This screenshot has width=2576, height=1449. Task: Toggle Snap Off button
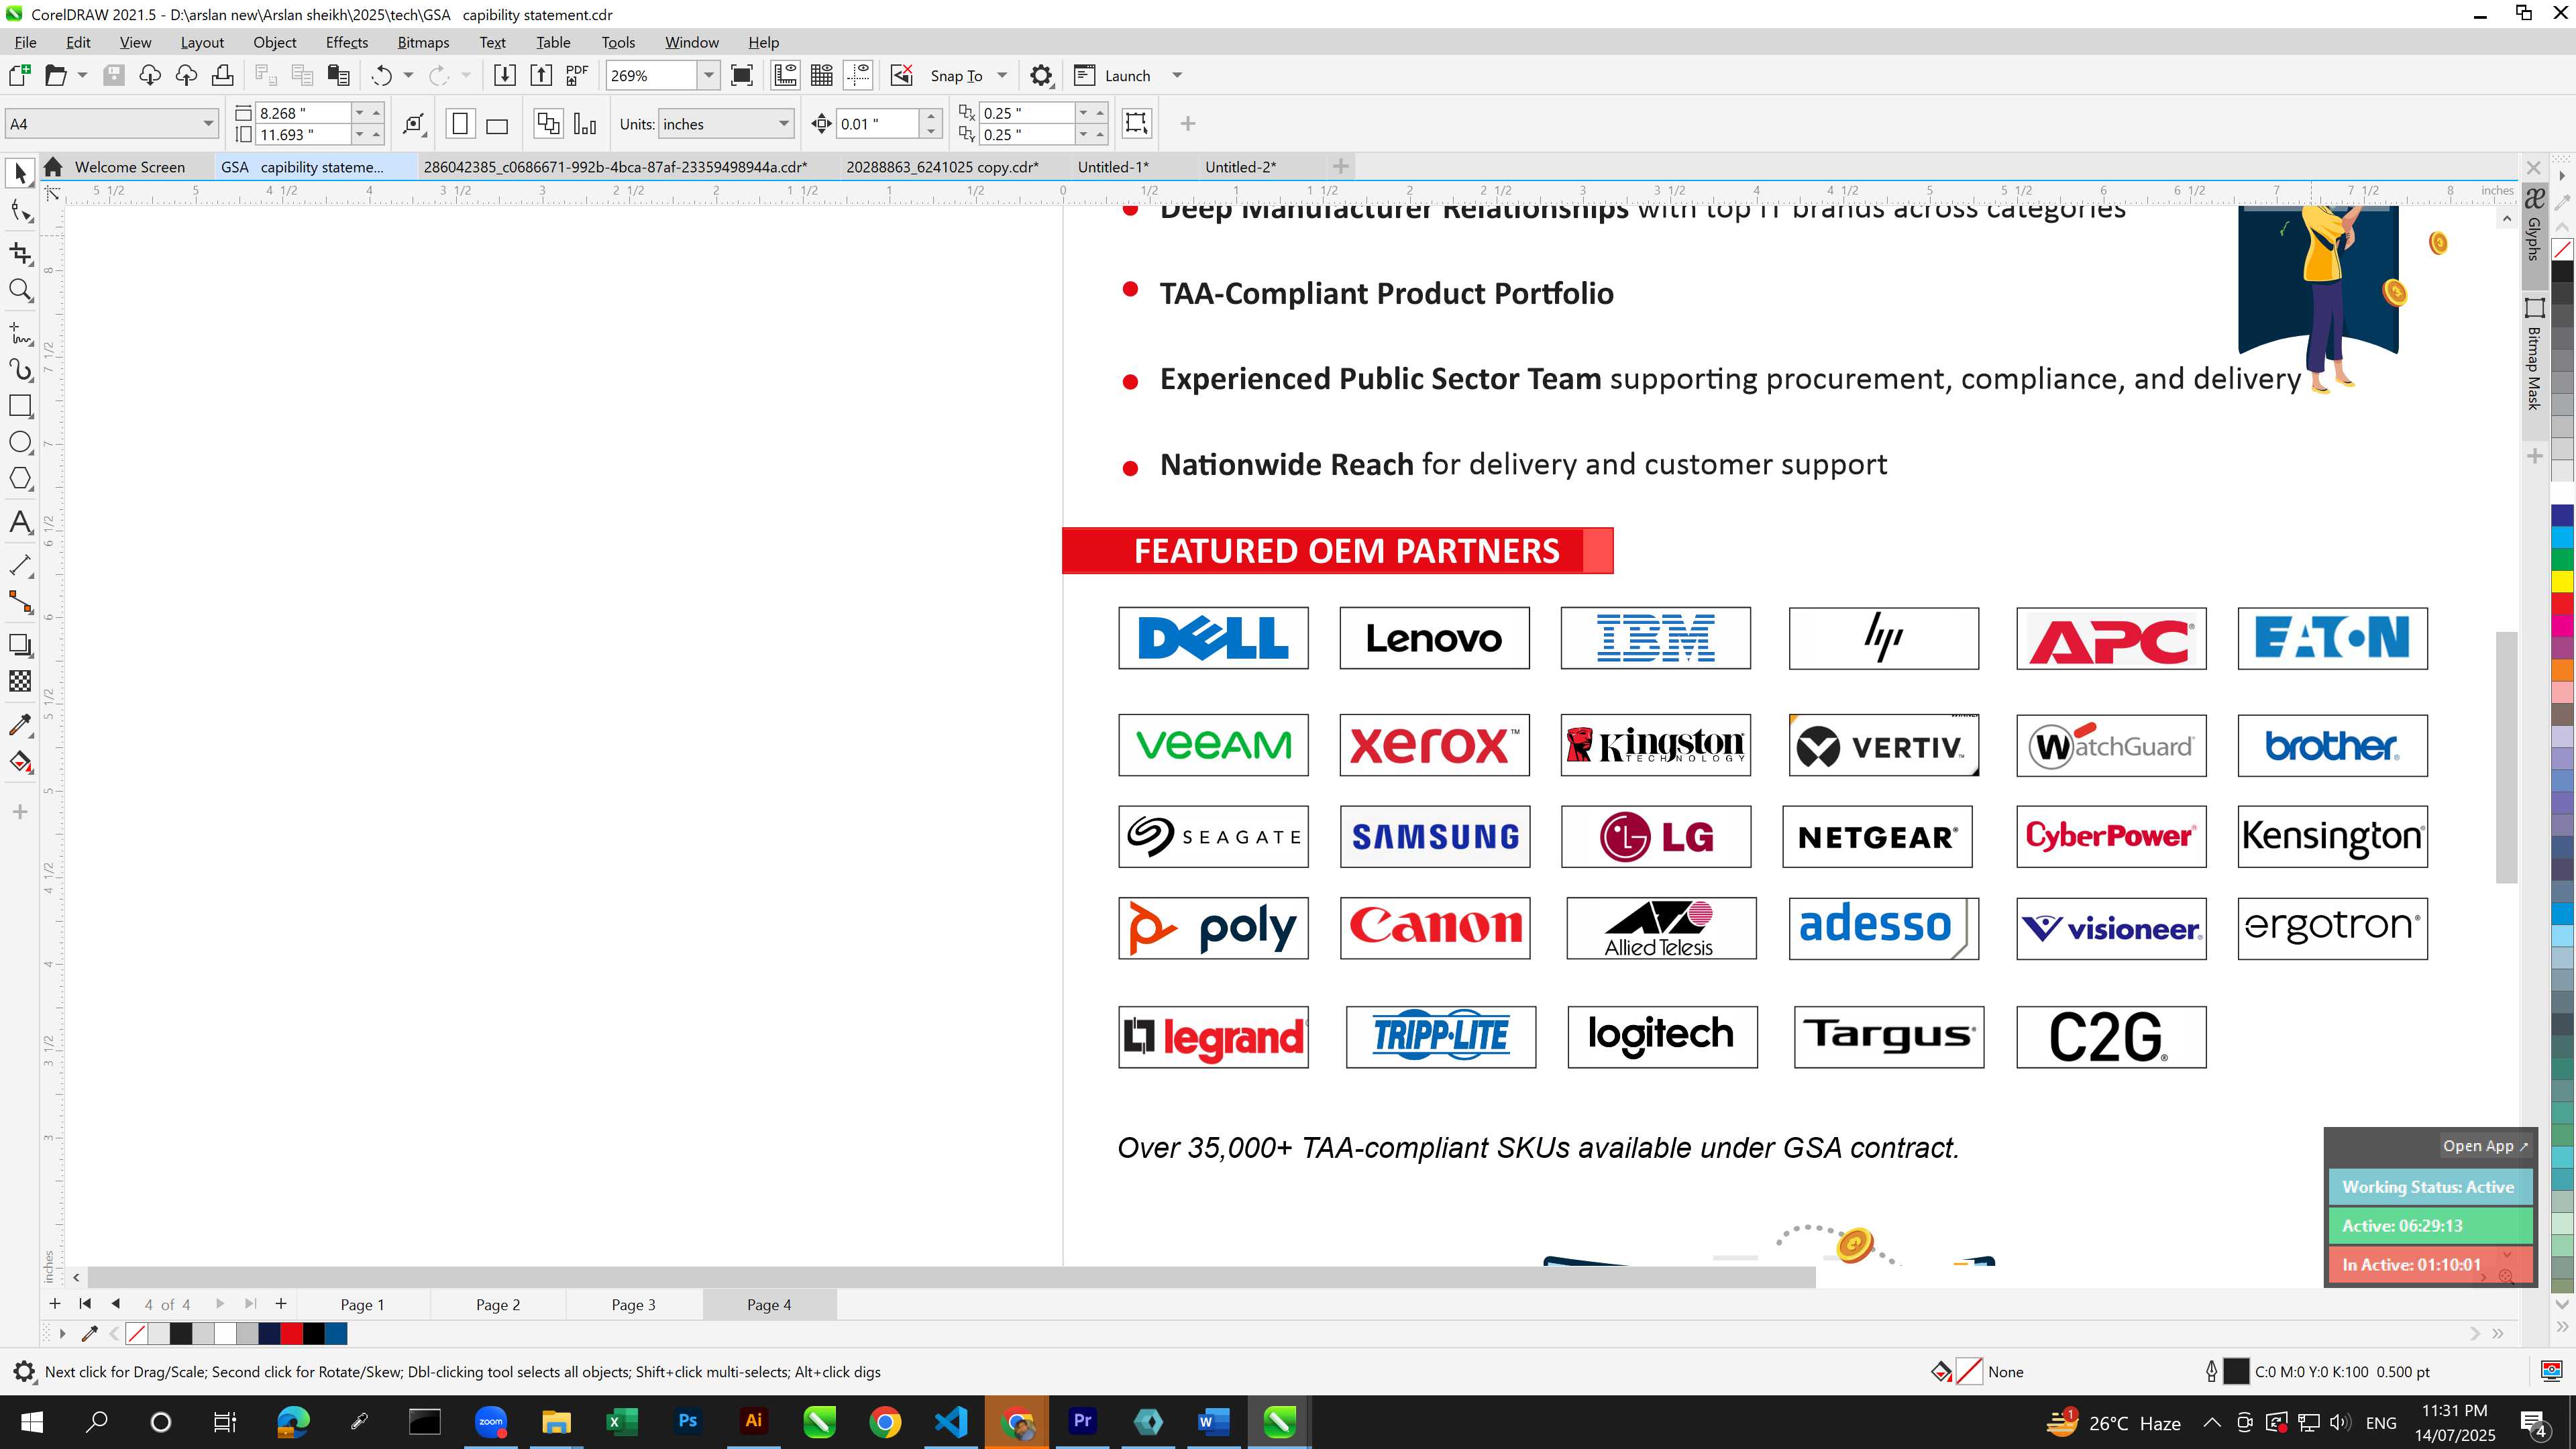tap(901, 76)
